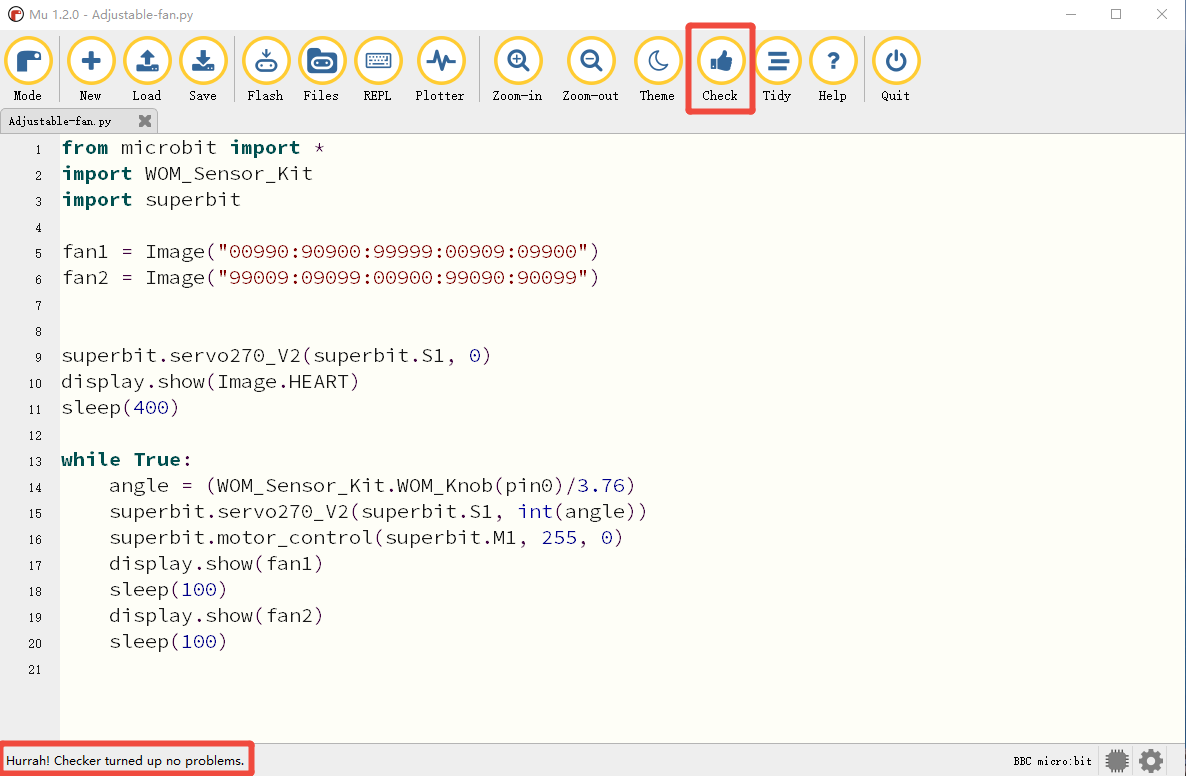Toggle the Theme moon icon

(657, 70)
